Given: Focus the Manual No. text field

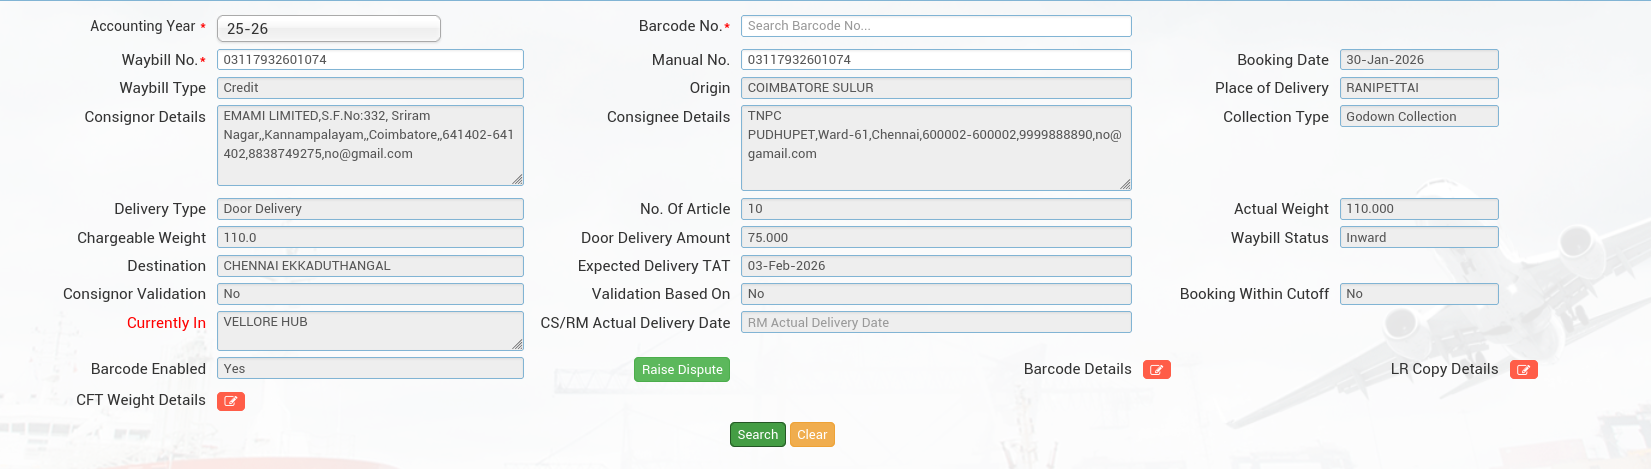Looking at the screenshot, I should [x=935, y=60].
